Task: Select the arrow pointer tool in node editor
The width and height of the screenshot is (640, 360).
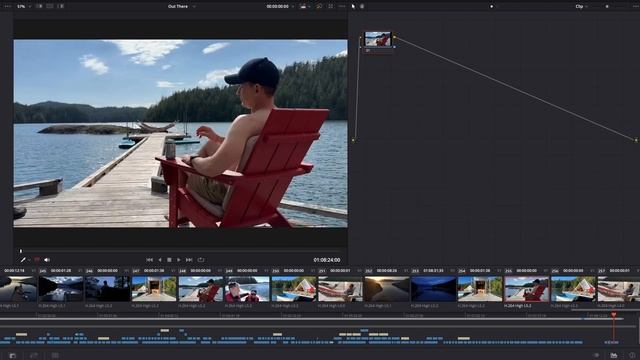Action: click(x=353, y=7)
